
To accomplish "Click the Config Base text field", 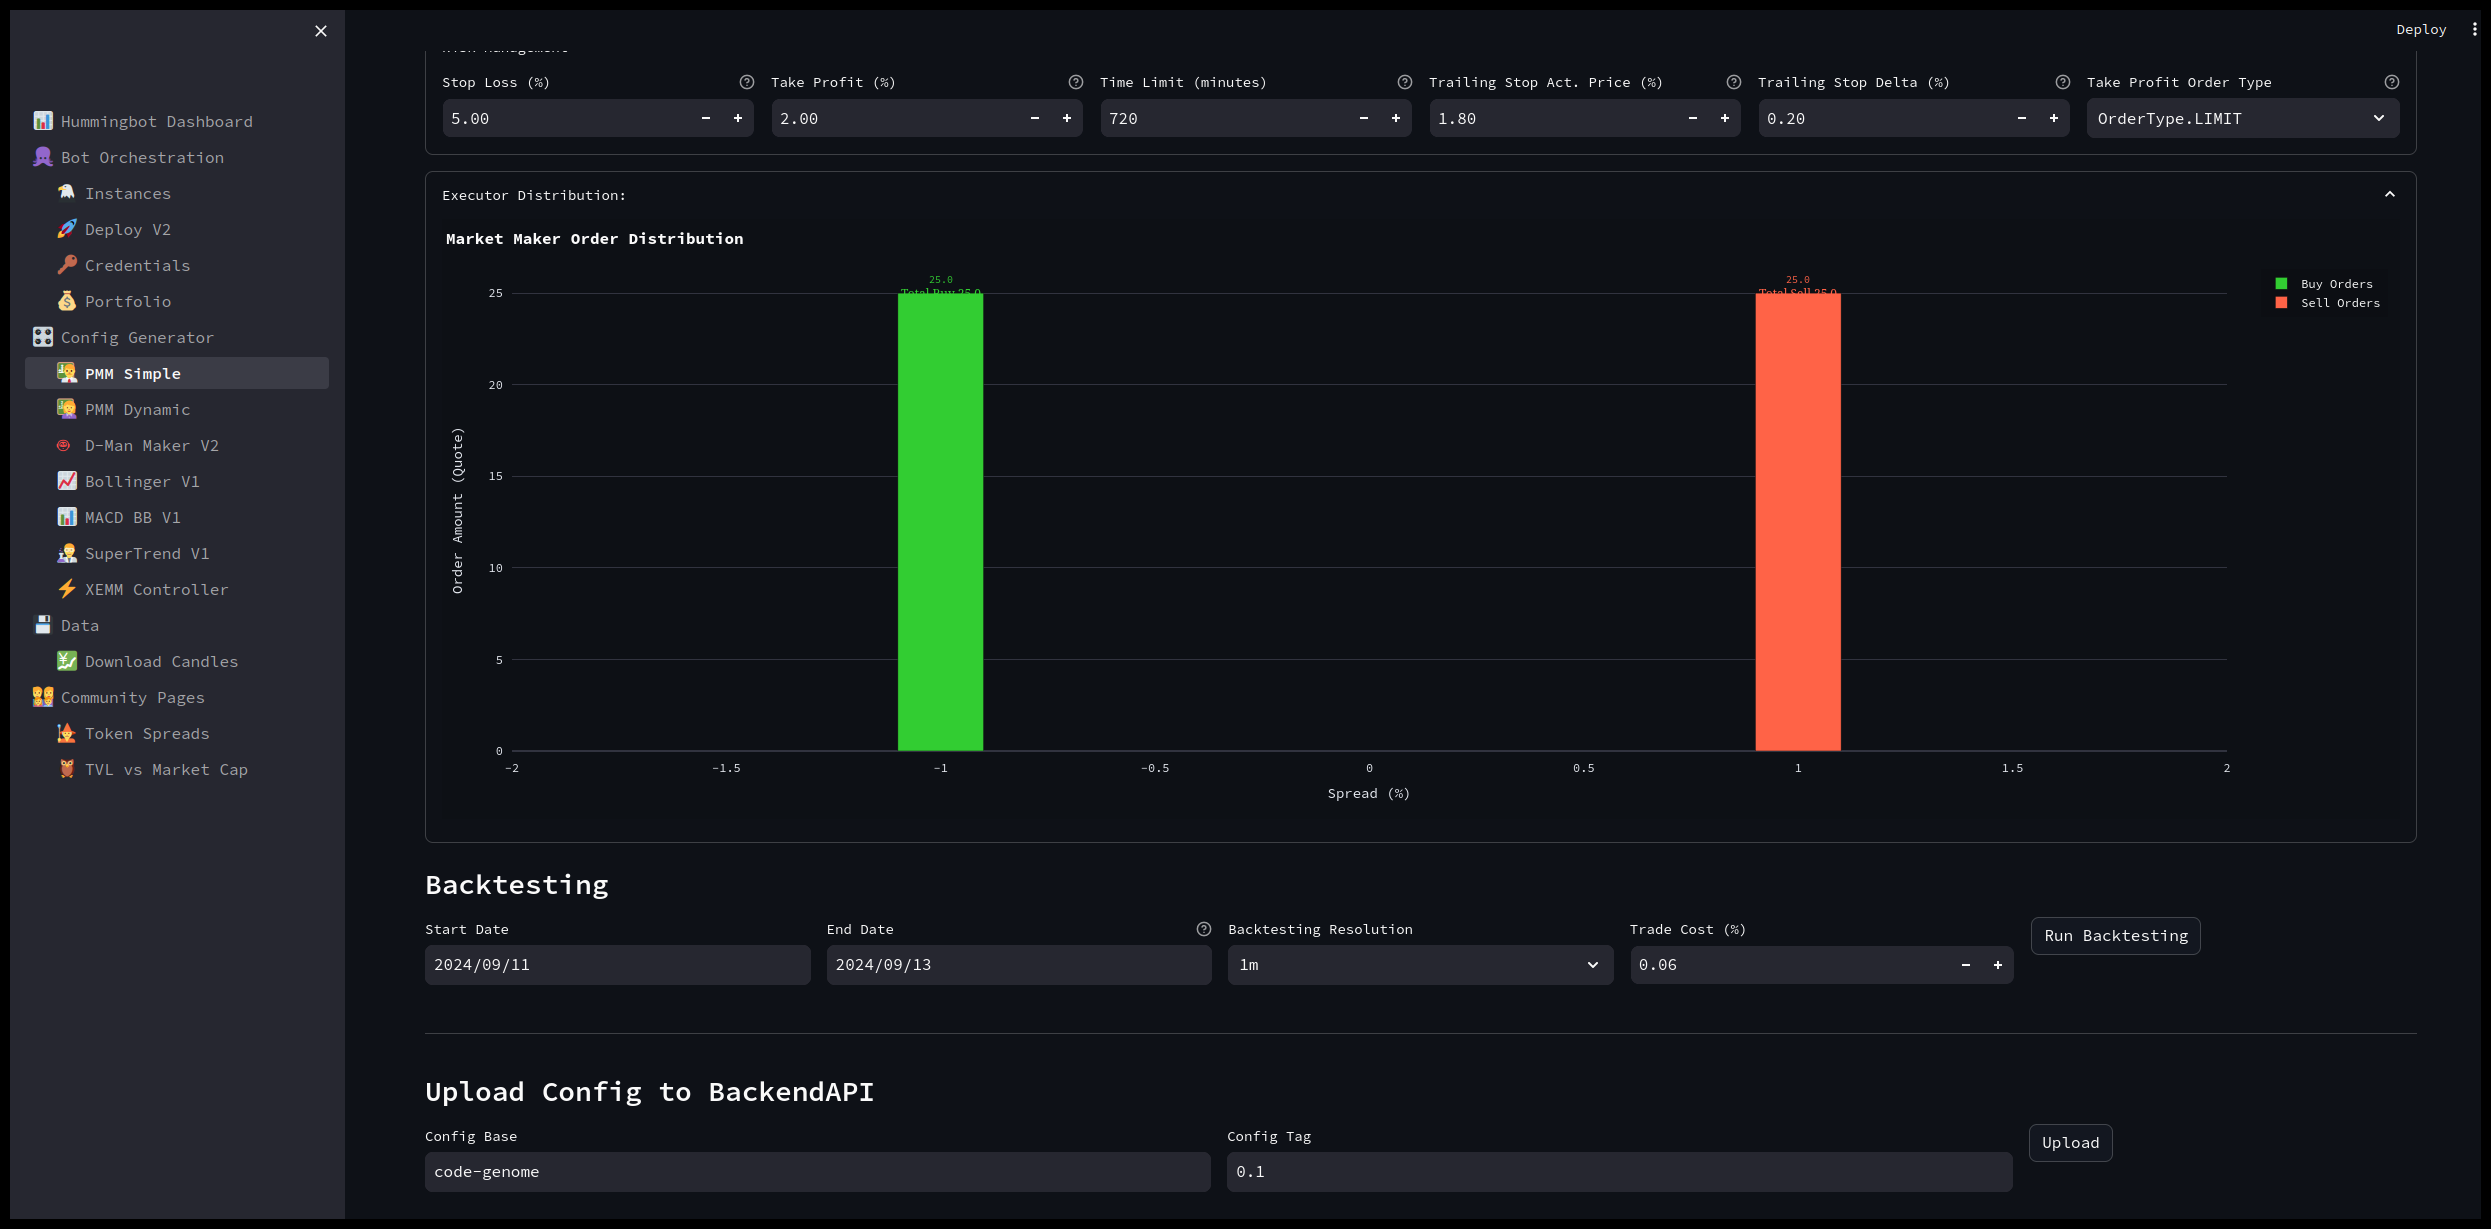I will coord(816,1172).
